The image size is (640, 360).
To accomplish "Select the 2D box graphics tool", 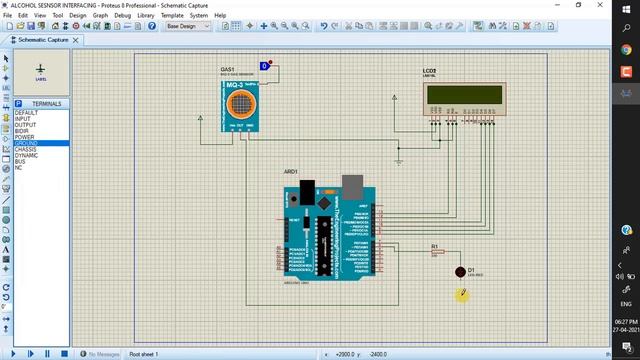I will click(x=6, y=210).
